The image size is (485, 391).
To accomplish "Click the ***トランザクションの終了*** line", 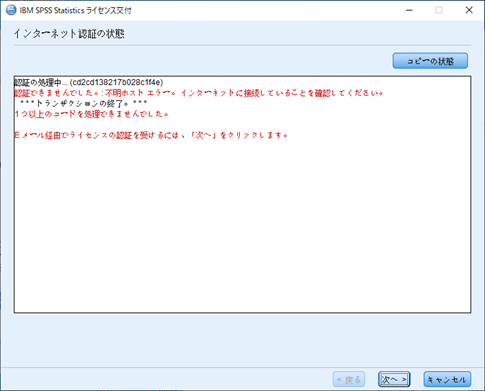I will click(x=83, y=103).
